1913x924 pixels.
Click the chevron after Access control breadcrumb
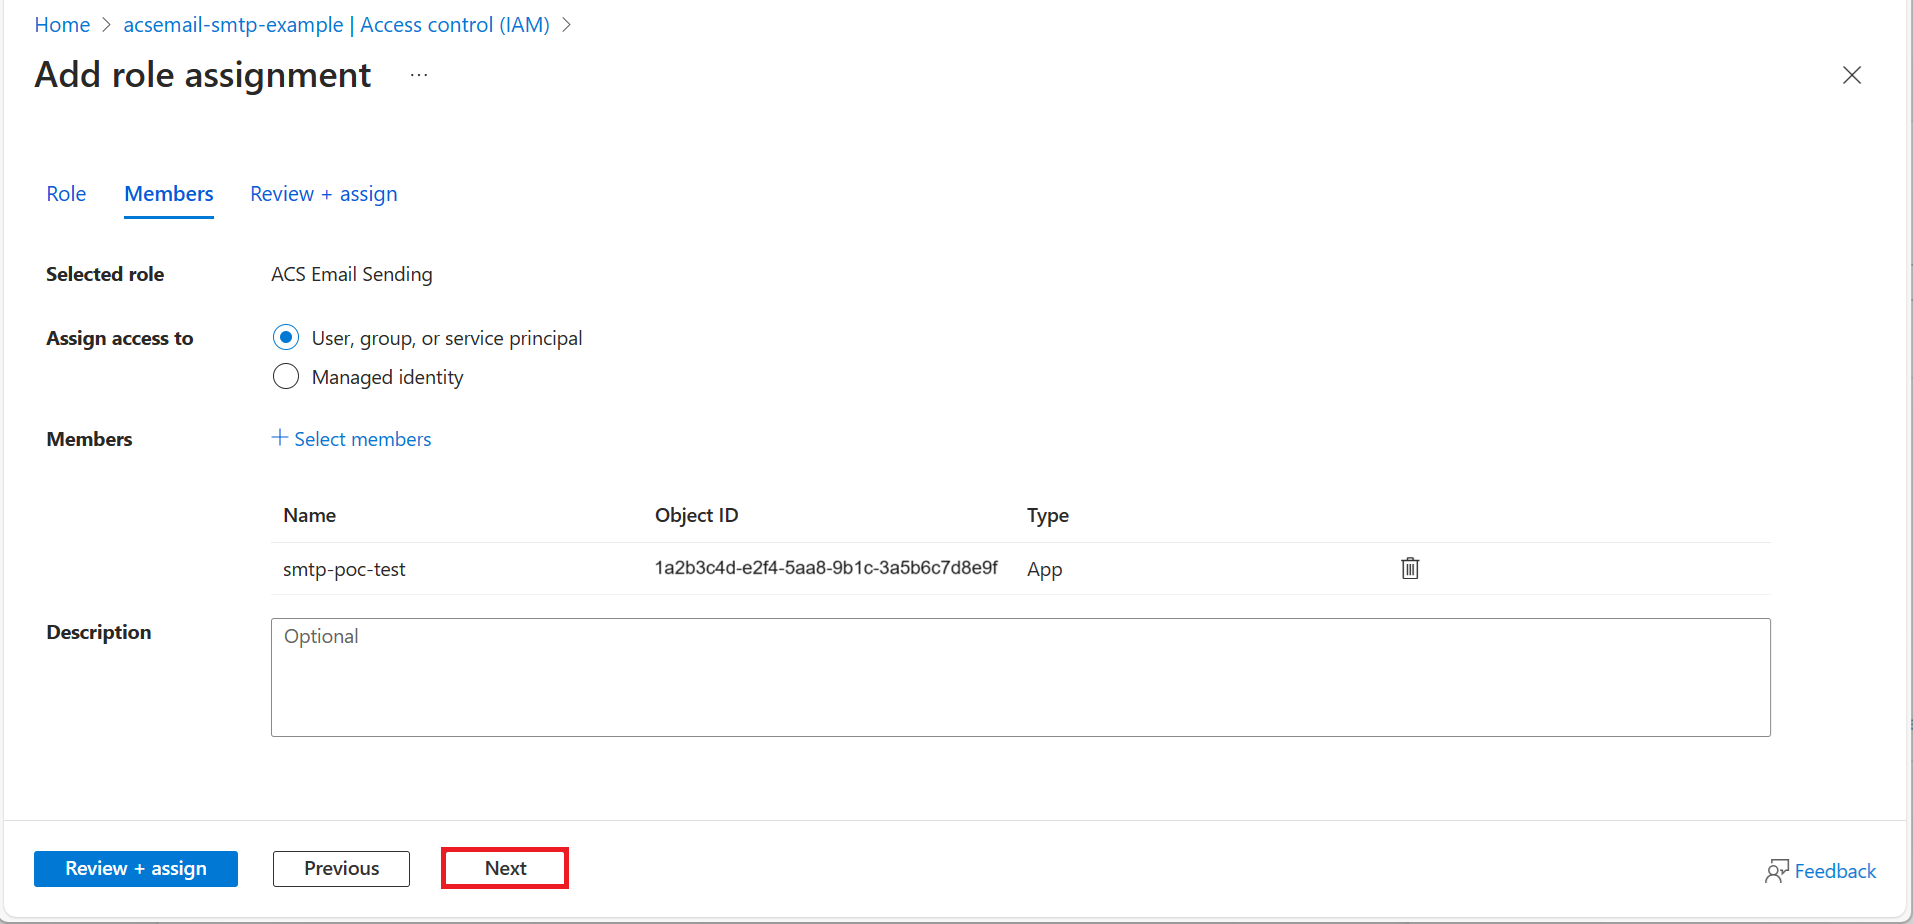pos(567,24)
